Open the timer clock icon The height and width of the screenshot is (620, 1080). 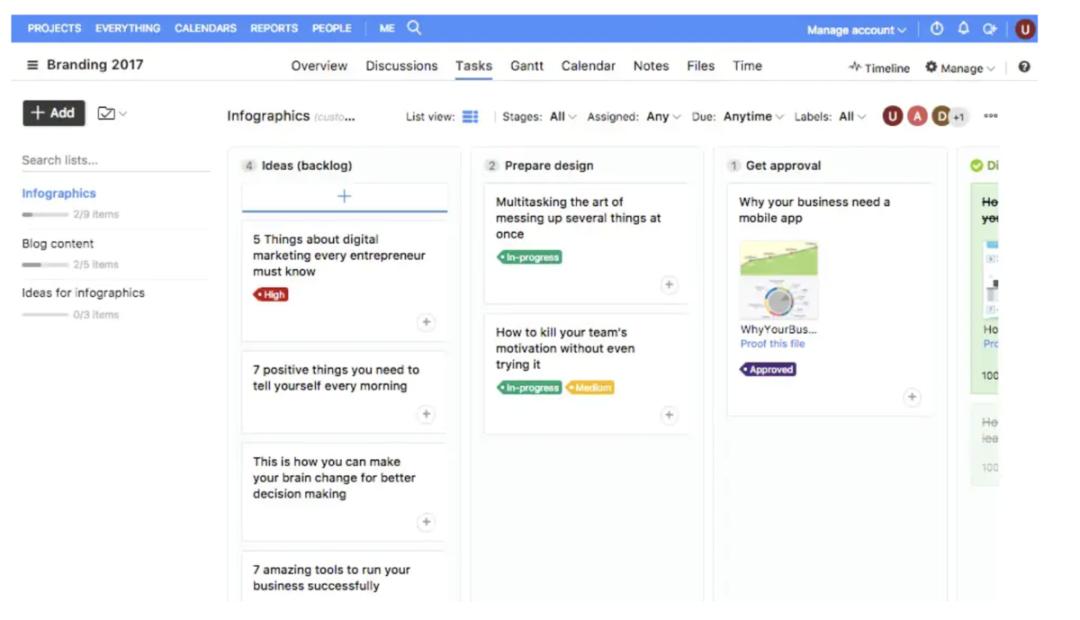[937, 29]
